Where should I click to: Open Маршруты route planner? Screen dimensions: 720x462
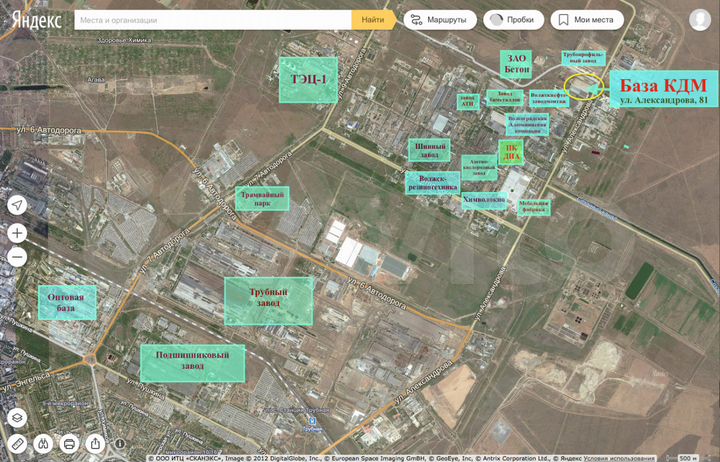tap(440, 19)
